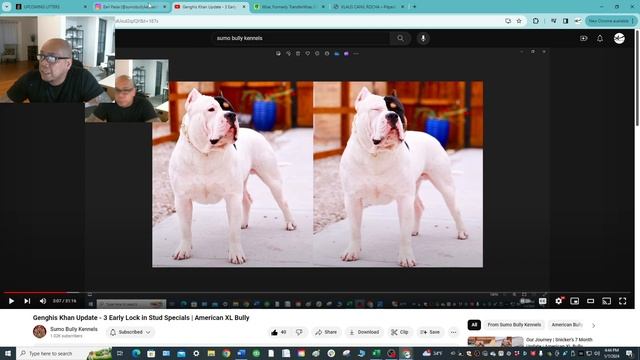Enable theater mode view
This screenshot has width=640, height=360.
590,301
